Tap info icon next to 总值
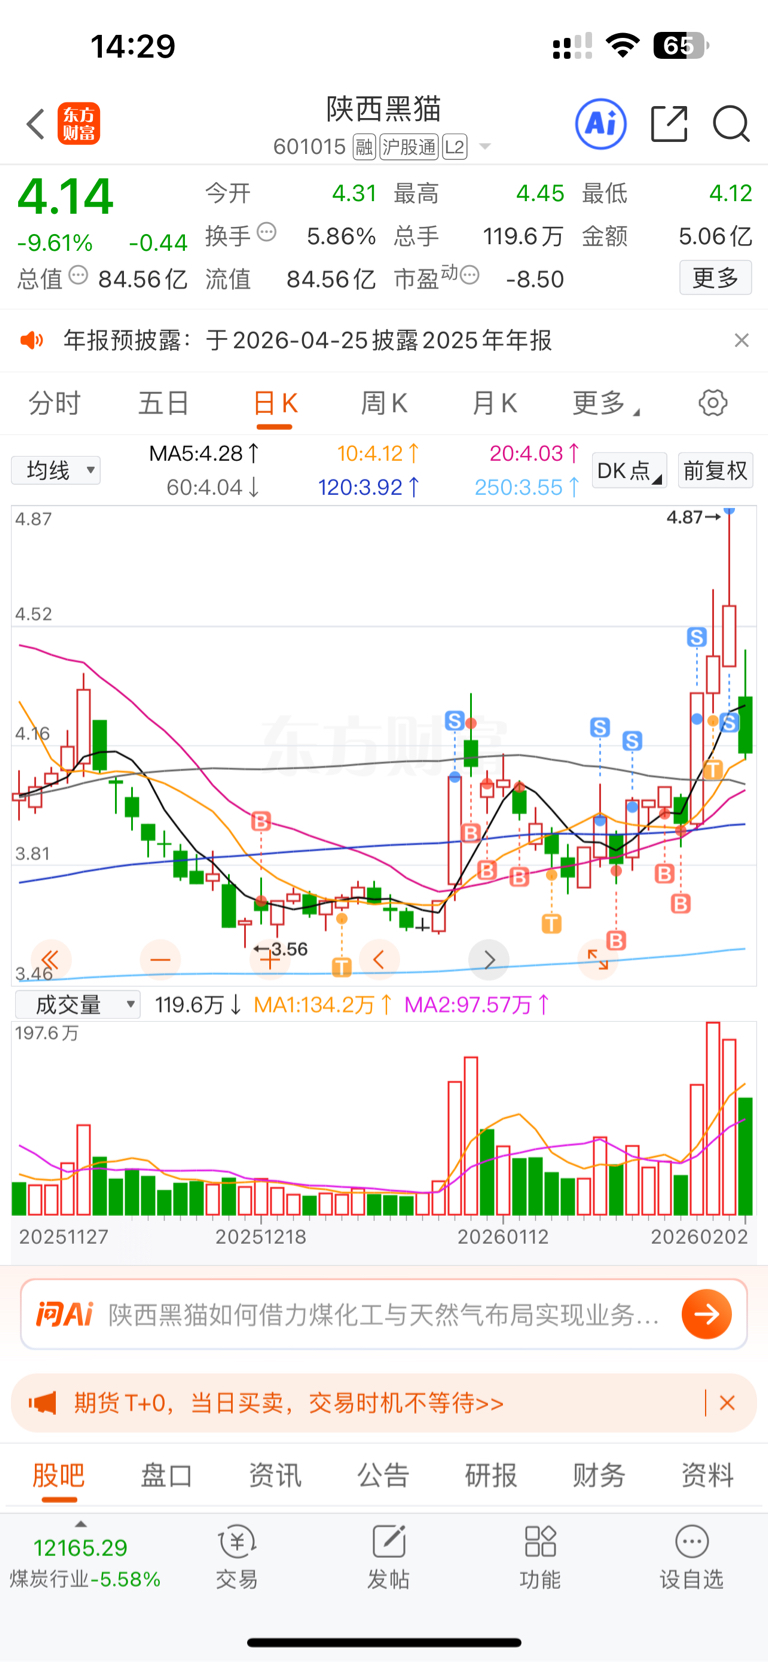The image size is (768, 1662). [x=78, y=275]
